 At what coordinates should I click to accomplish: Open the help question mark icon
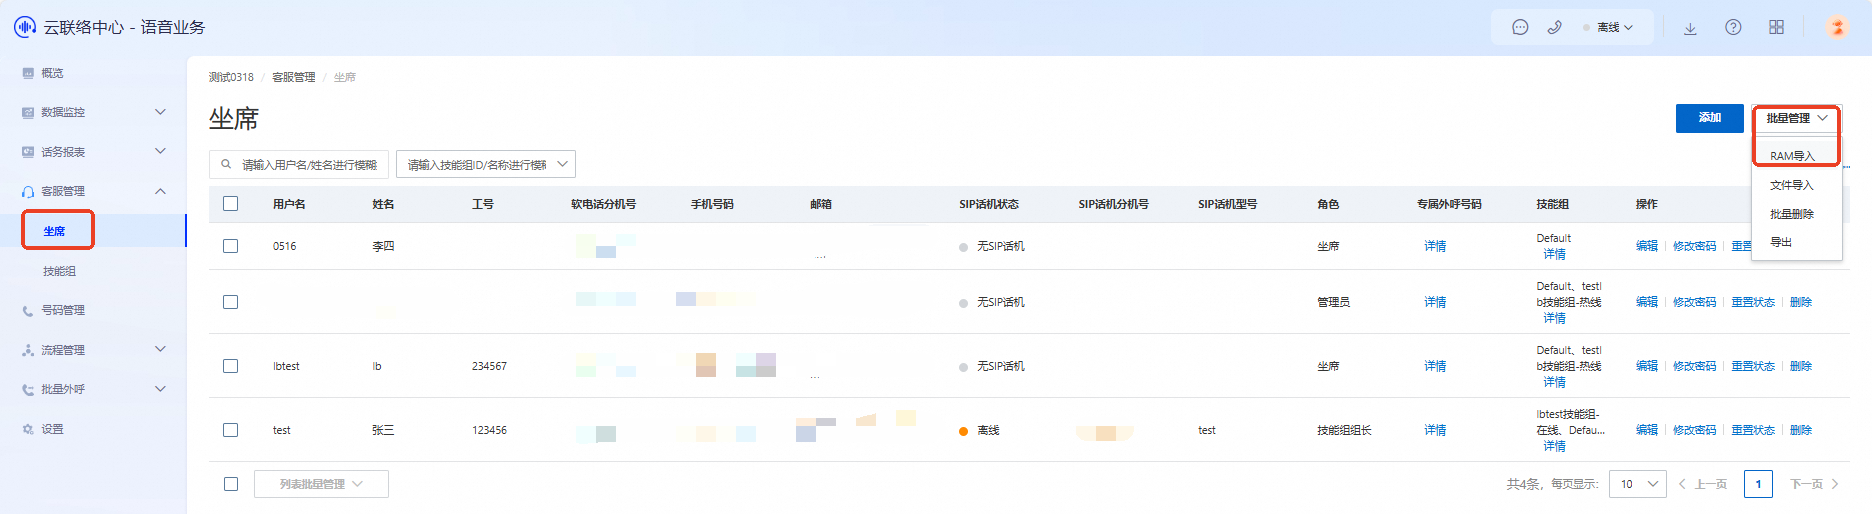point(1733,28)
